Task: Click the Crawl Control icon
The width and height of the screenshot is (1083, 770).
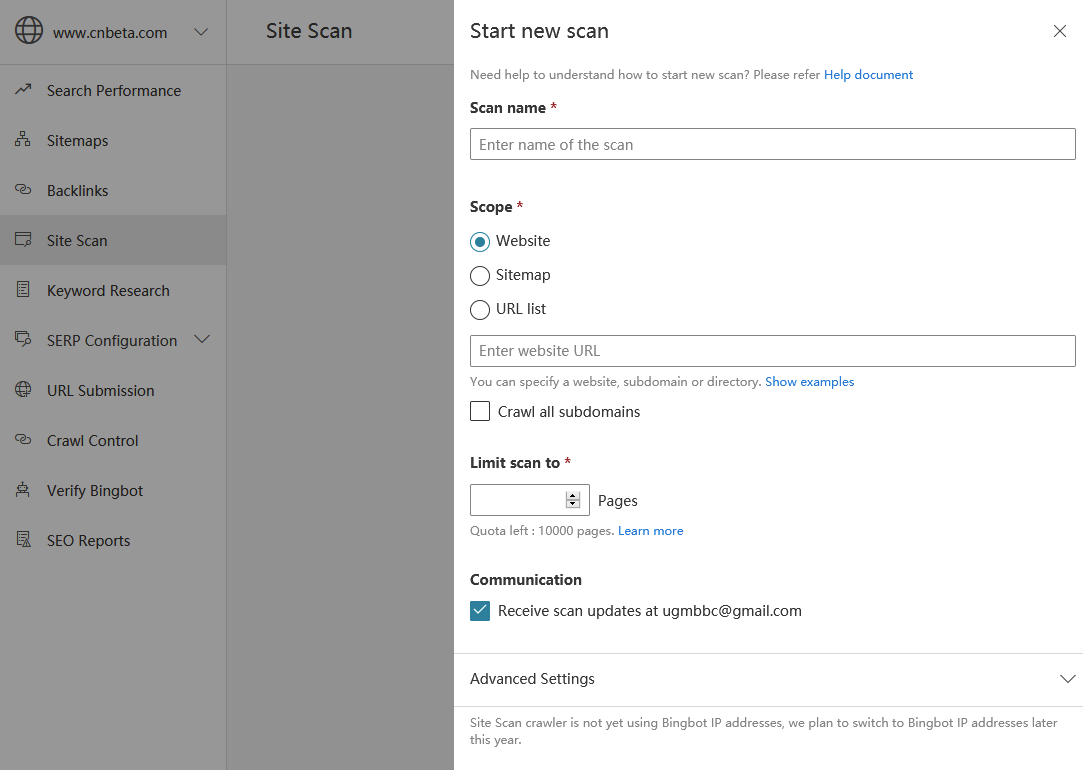Action: 23,440
